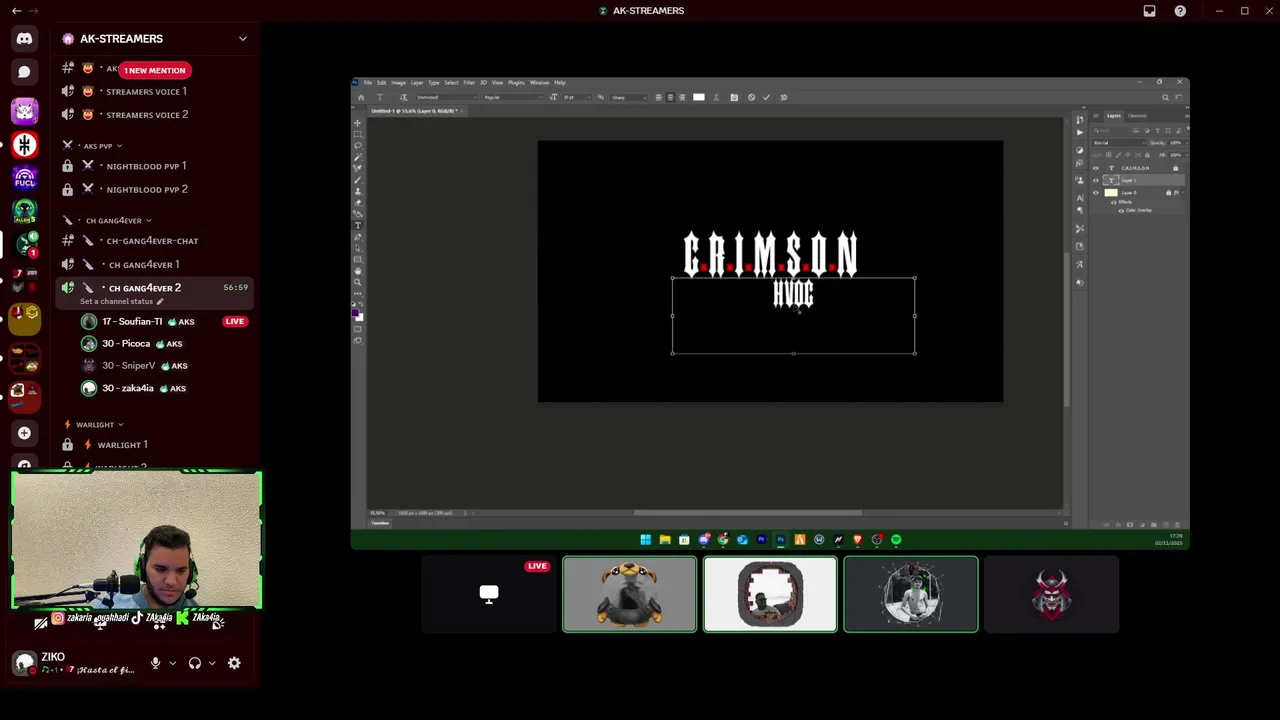The height and width of the screenshot is (720, 1280).
Task: Jump to 1 NEW MENTION
Action: tap(155, 70)
